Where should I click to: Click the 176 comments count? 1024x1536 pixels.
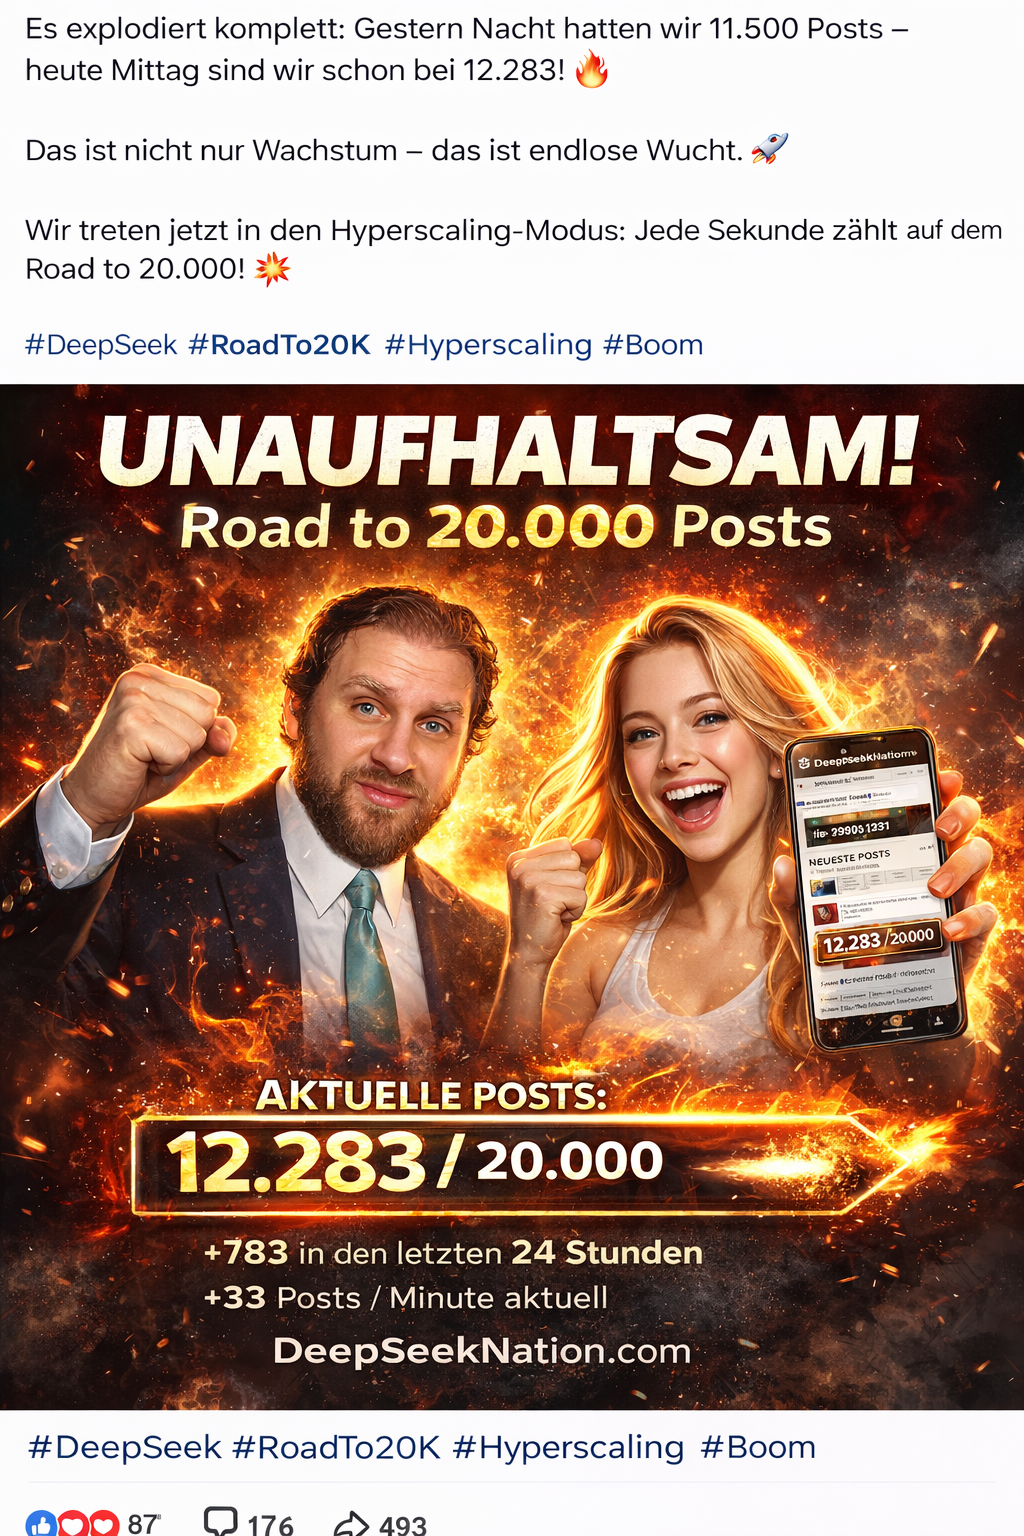point(270,1524)
